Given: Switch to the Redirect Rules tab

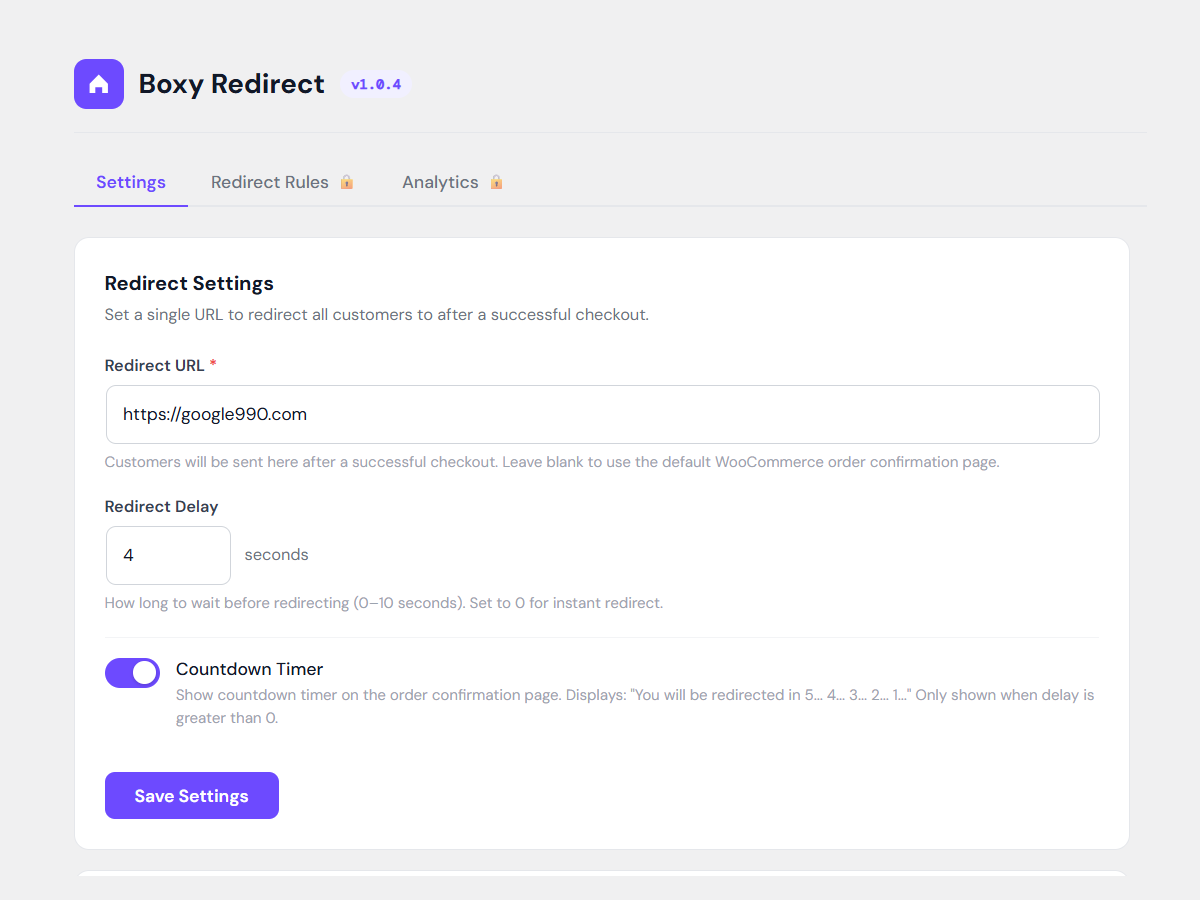Looking at the screenshot, I should (270, 182).
